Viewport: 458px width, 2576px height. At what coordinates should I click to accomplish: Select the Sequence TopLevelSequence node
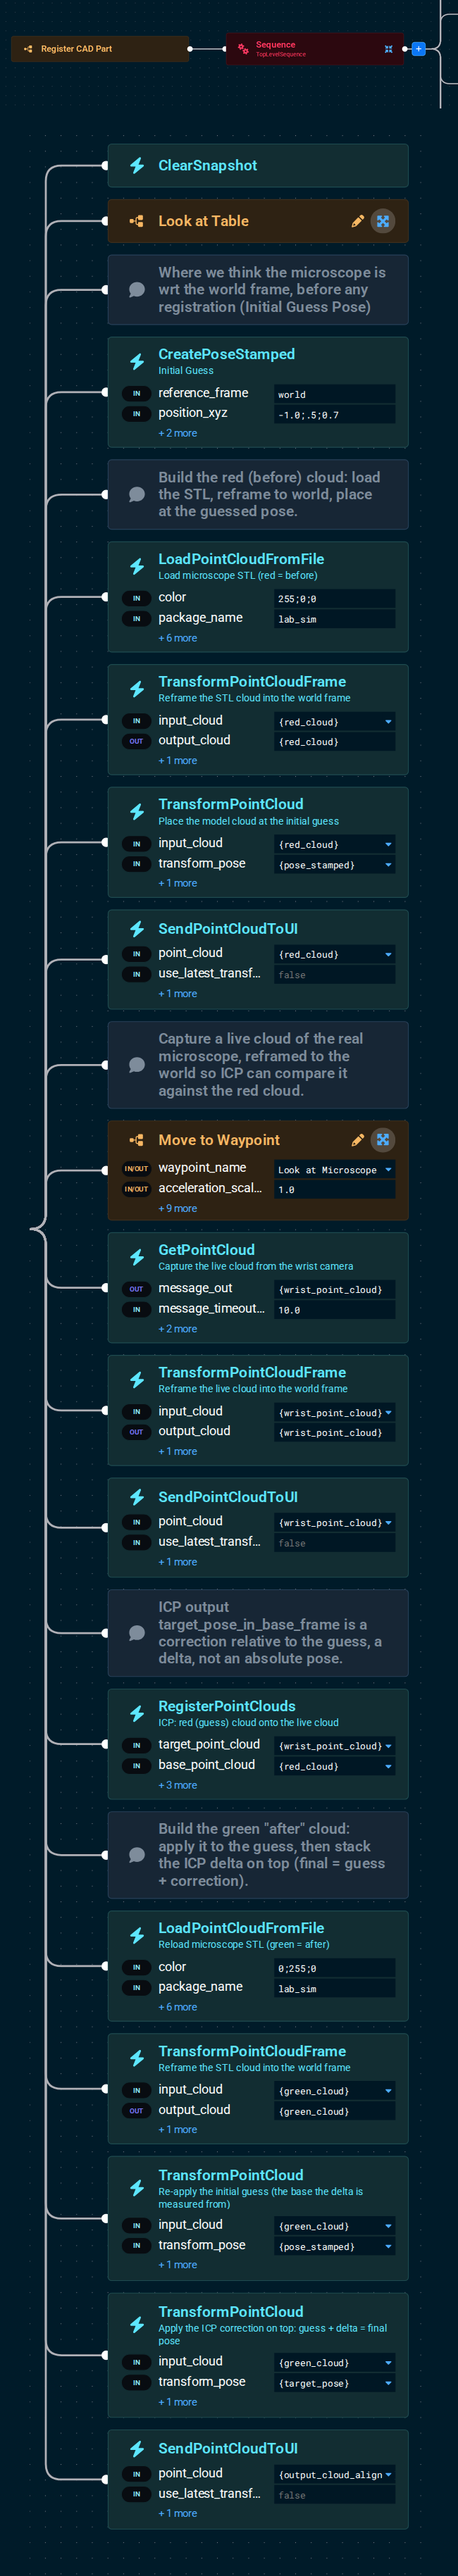click(315, 48)
